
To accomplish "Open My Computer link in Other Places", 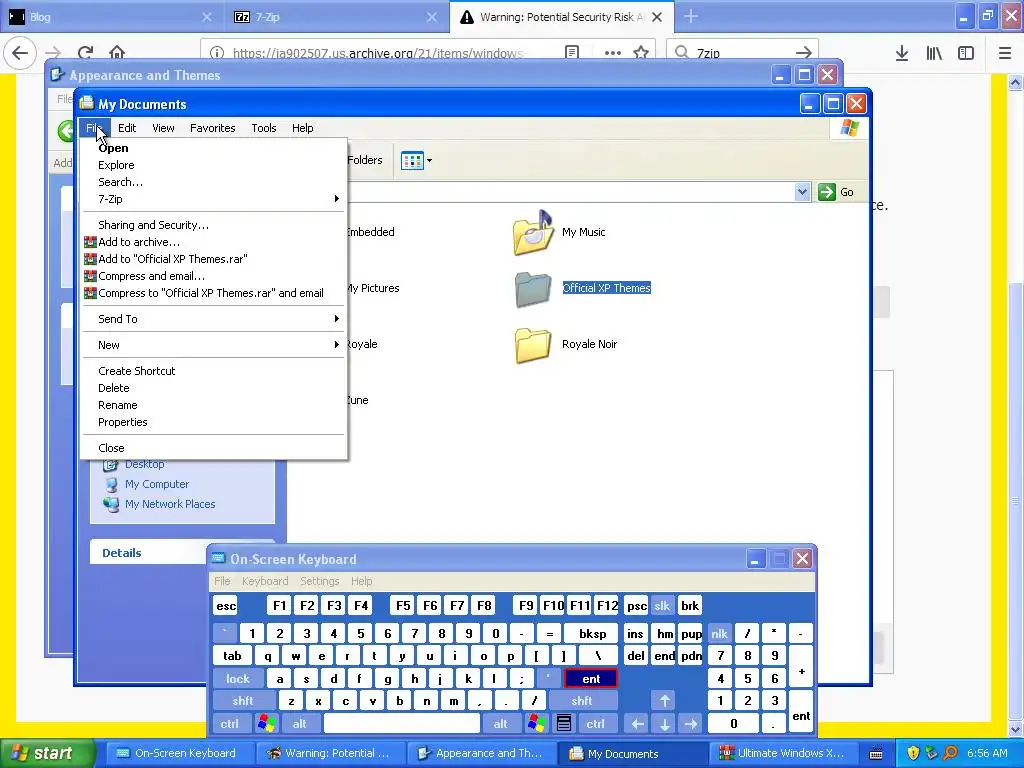I will tap(157, 485).
